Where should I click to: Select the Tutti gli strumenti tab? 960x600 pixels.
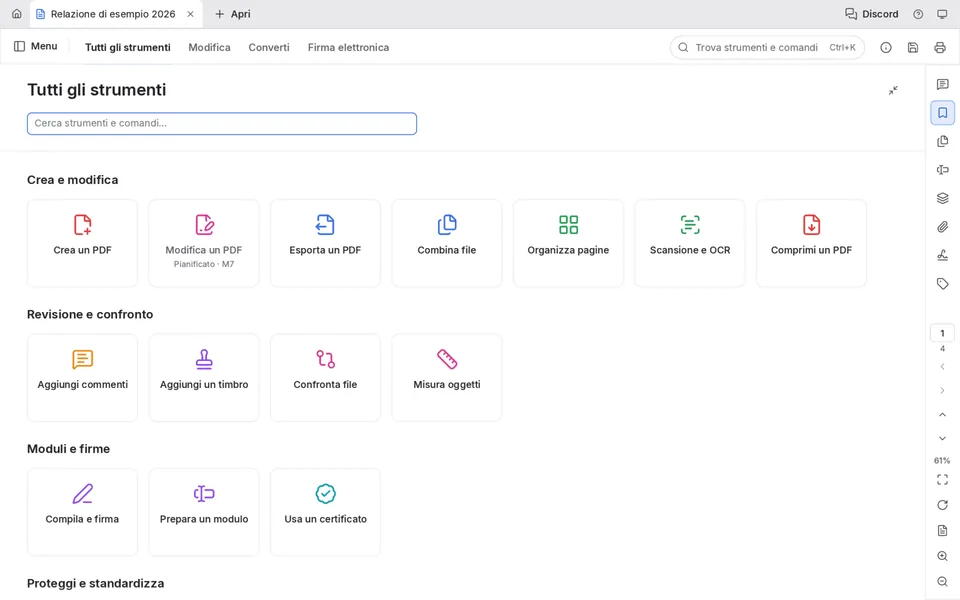127,47
